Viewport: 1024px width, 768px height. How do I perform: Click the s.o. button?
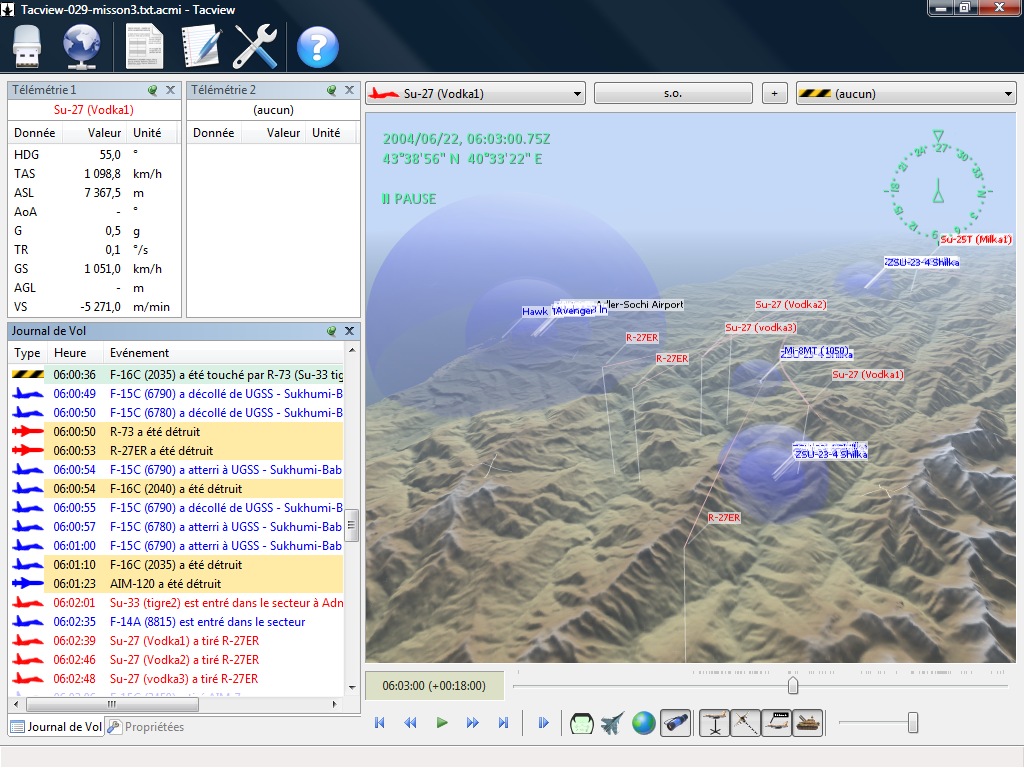pyautogui.click(x=673, y=93)
